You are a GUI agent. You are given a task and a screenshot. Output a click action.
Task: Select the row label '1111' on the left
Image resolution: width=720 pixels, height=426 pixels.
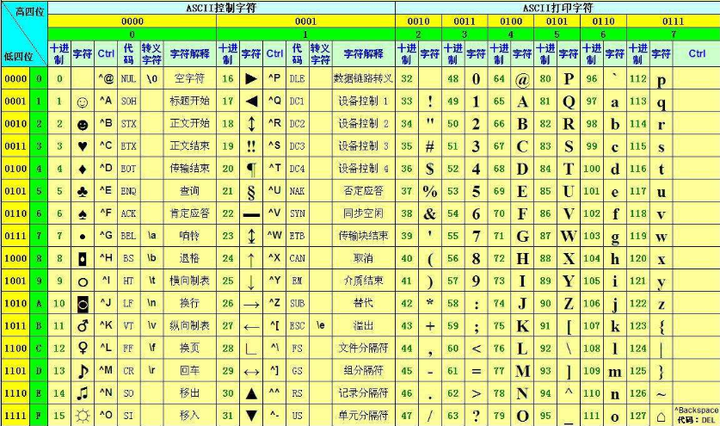point(16,416)
